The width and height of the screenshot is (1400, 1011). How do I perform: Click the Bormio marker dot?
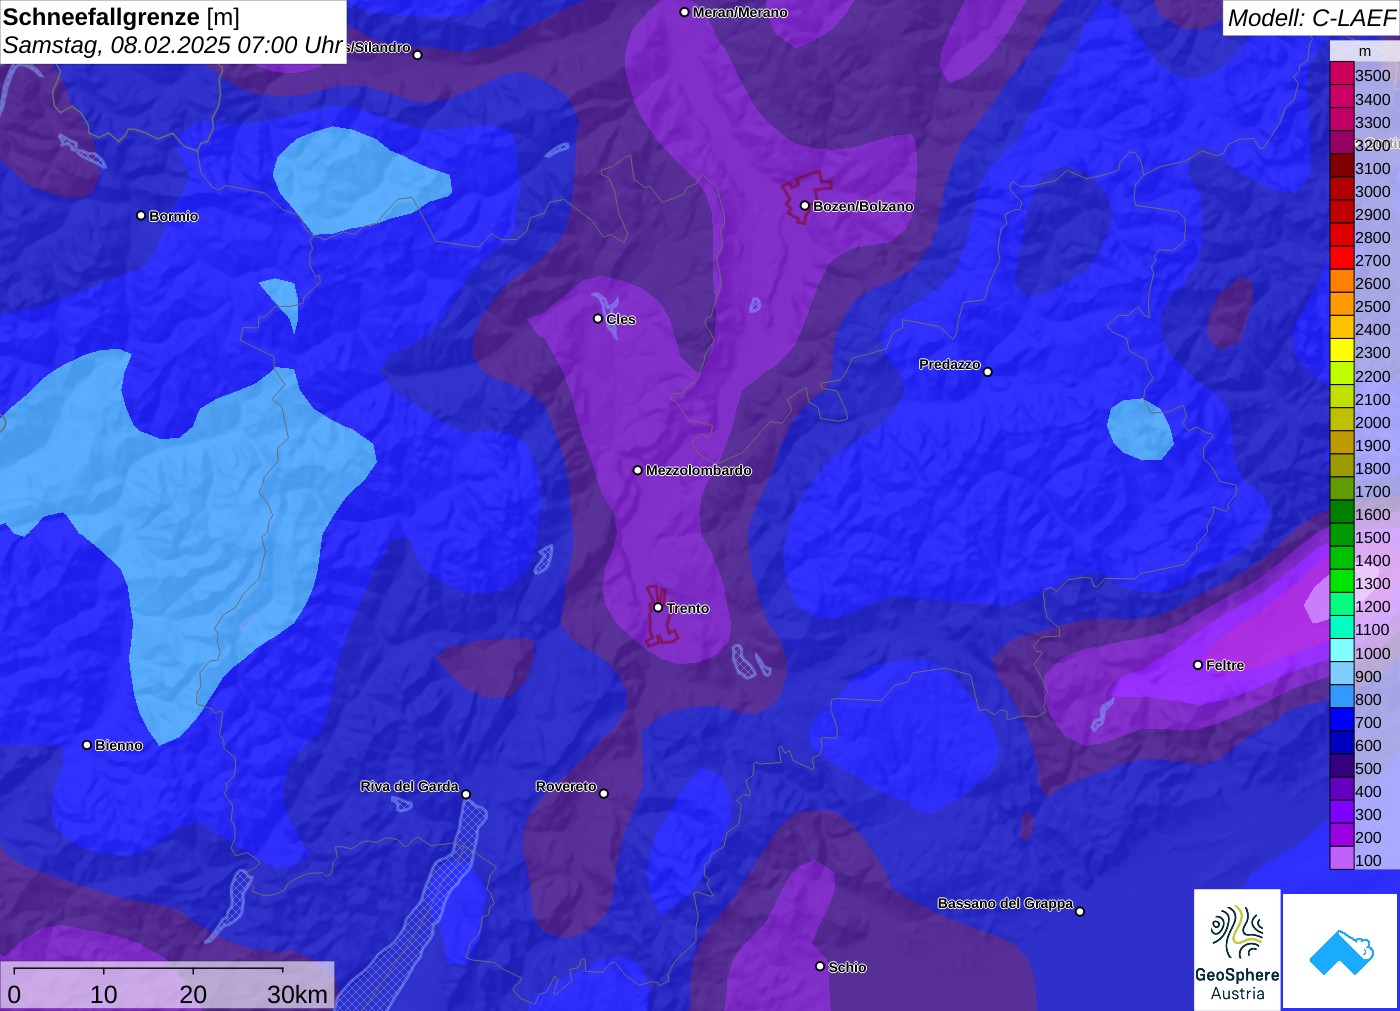(x=141, y=215)
